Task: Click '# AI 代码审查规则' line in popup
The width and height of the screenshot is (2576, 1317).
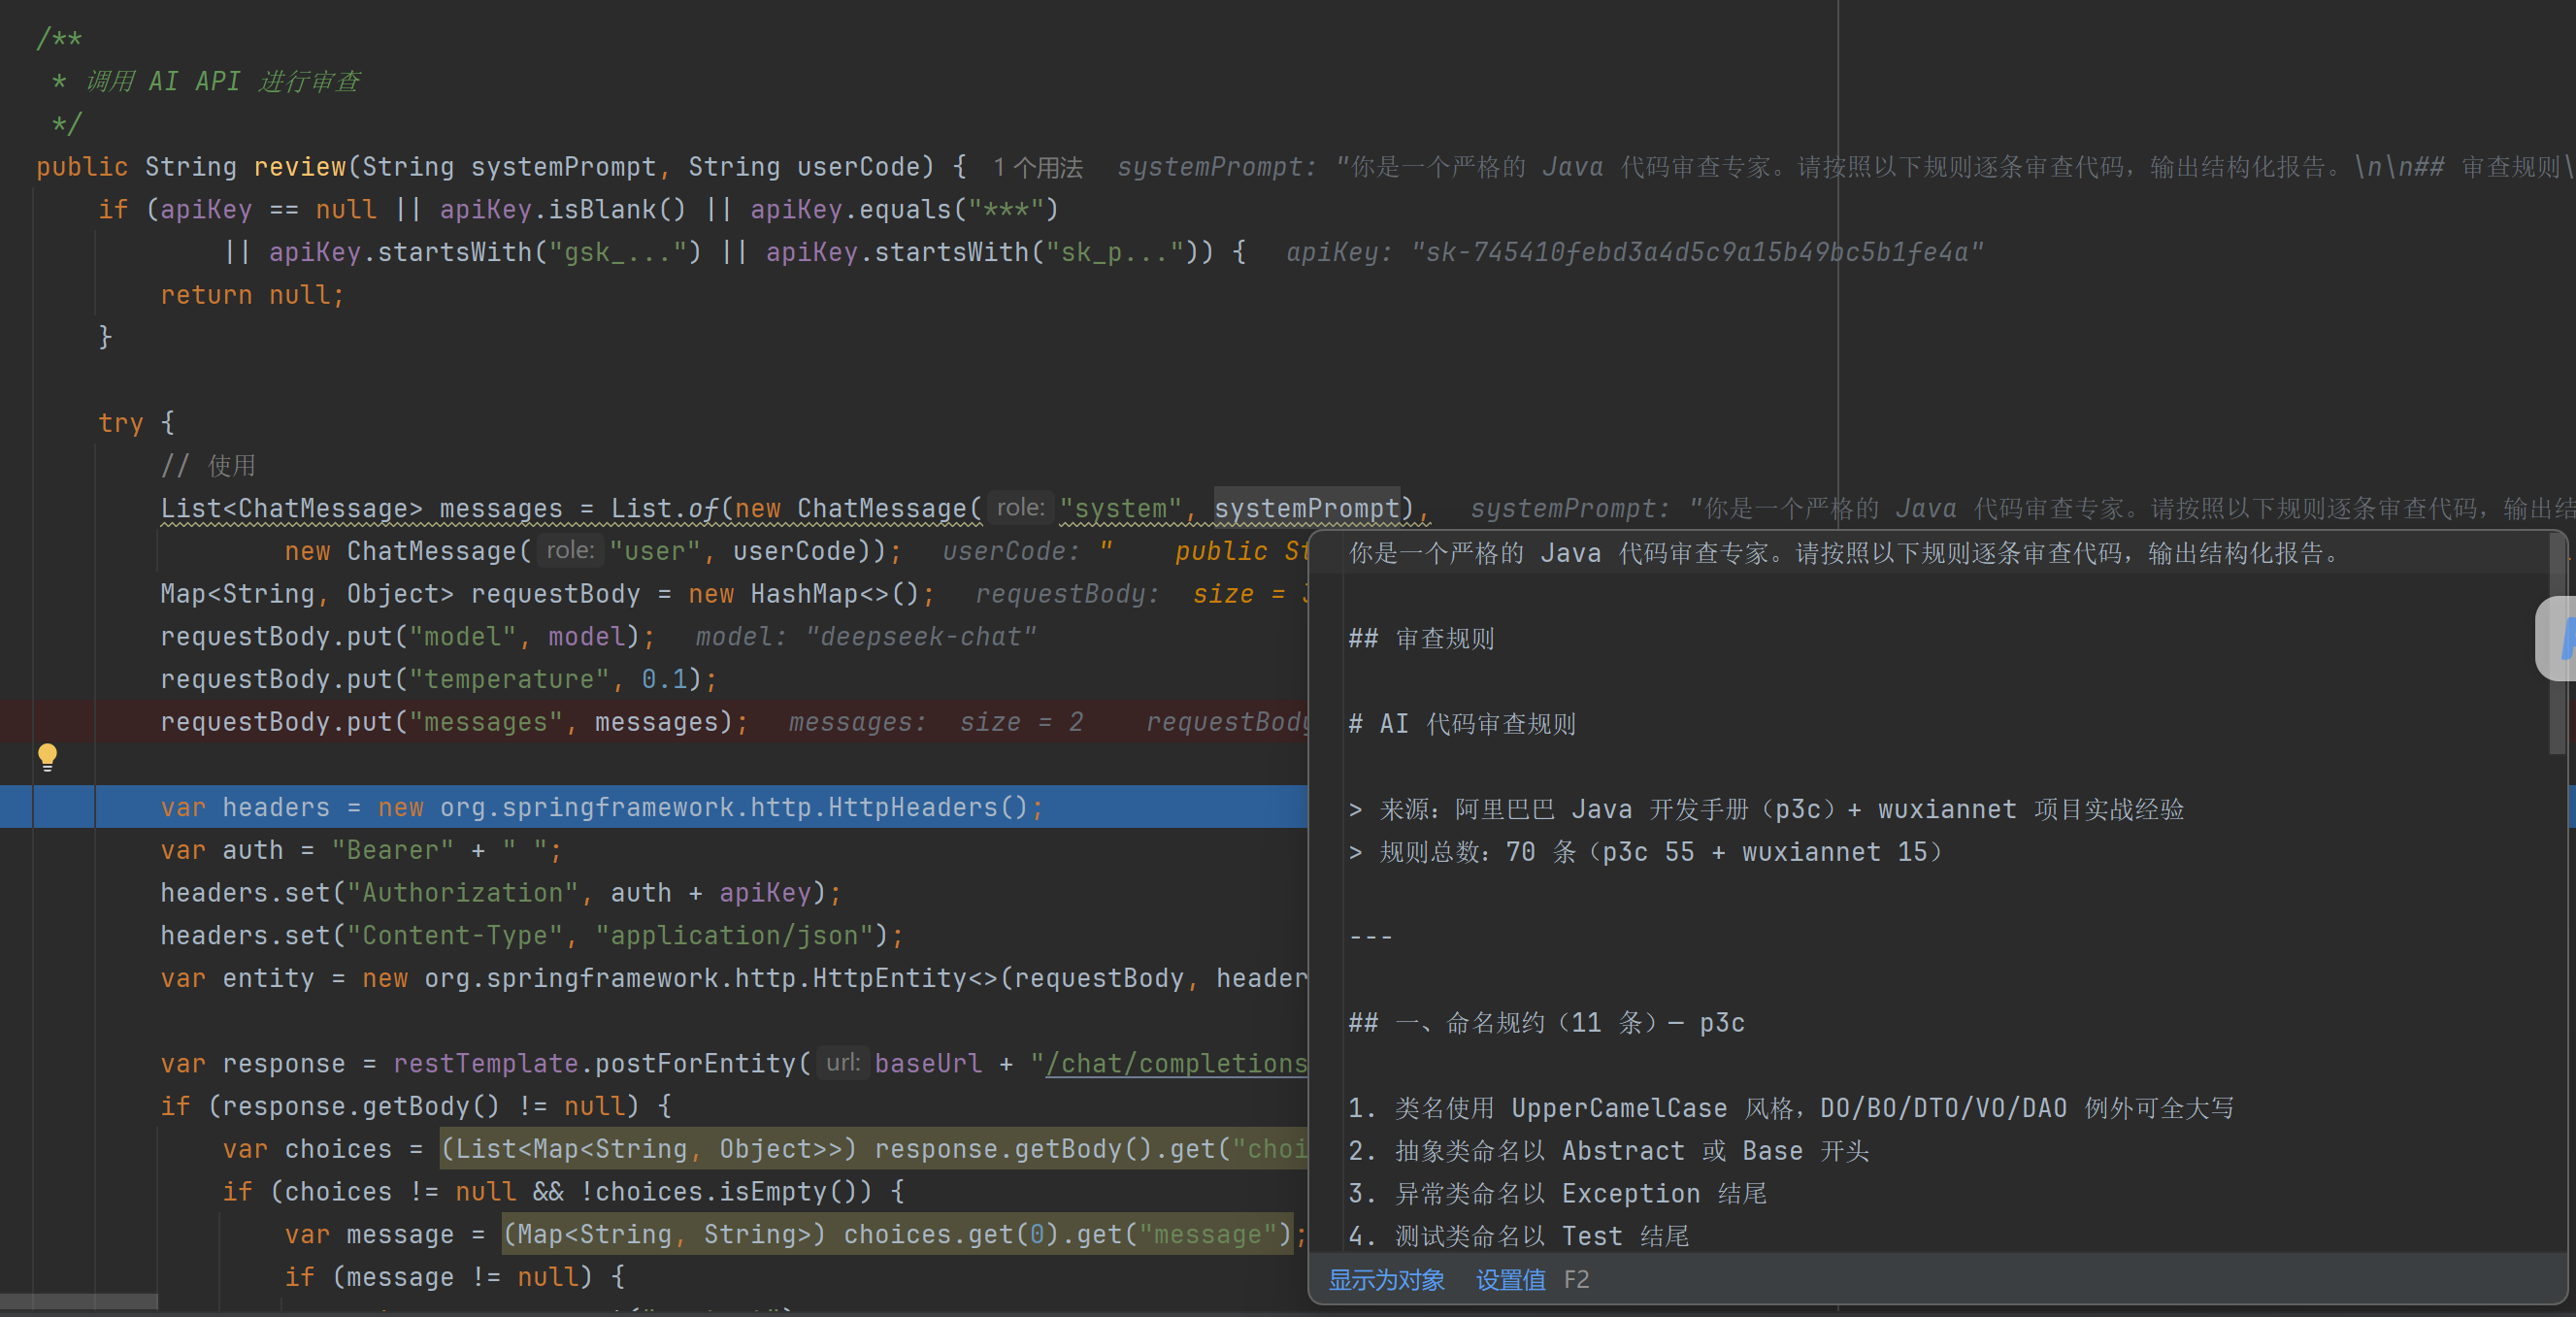Action: point(1462,723)
